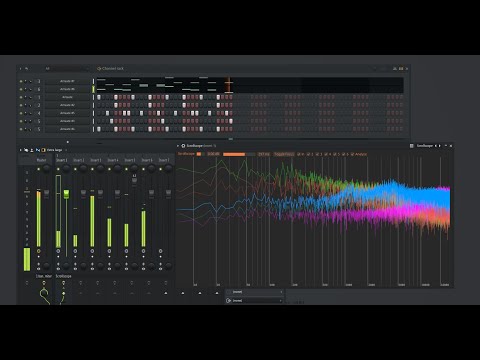
Task: Open graph editor icon in Channel rack header
Action: pos(395,69)
